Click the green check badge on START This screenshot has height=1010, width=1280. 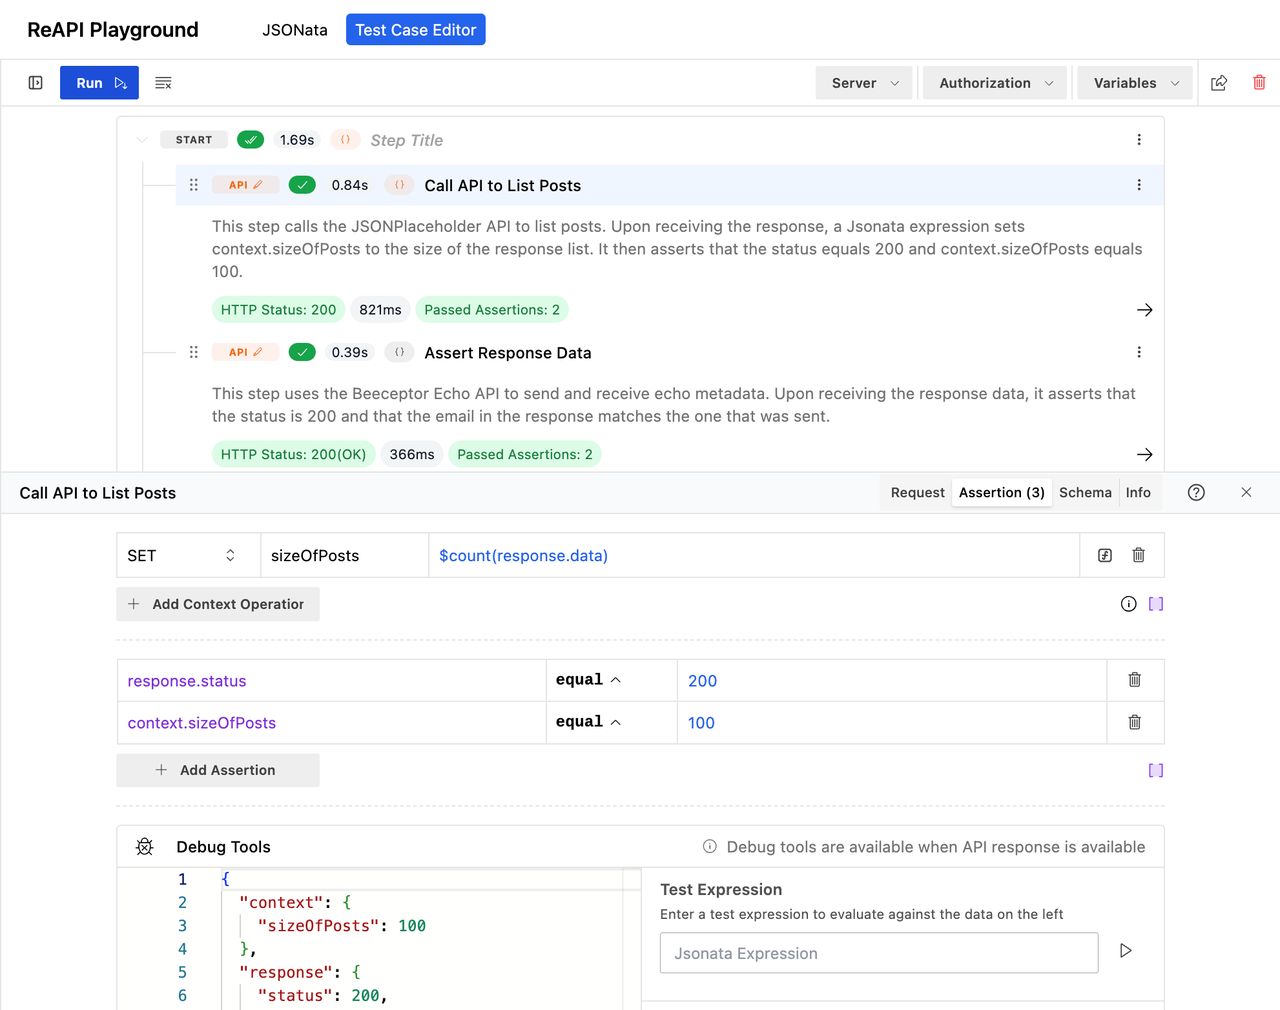251,140
